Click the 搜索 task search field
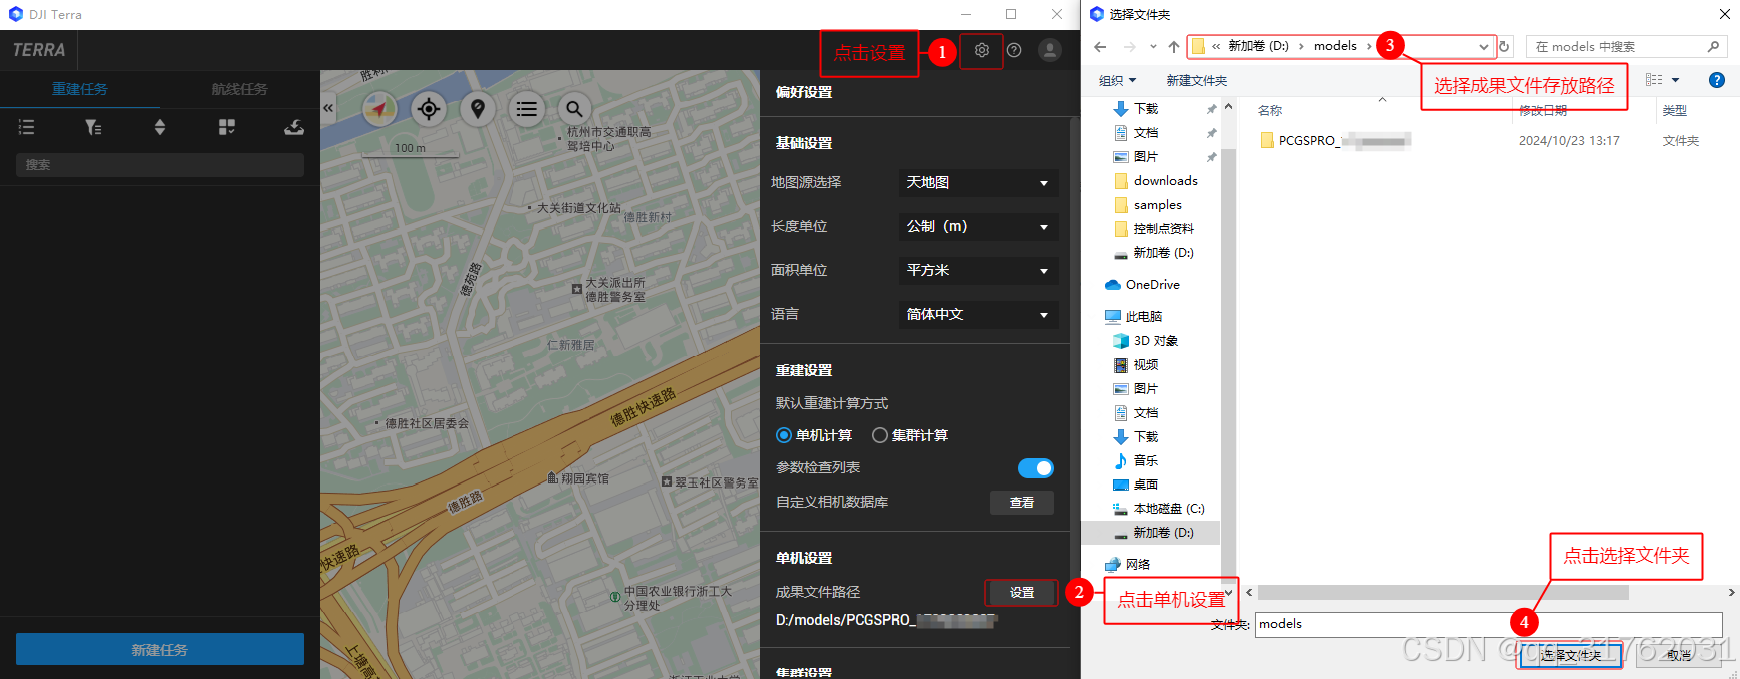The height and width of the screenshot is (679, 1740). (x=160, y=165)
